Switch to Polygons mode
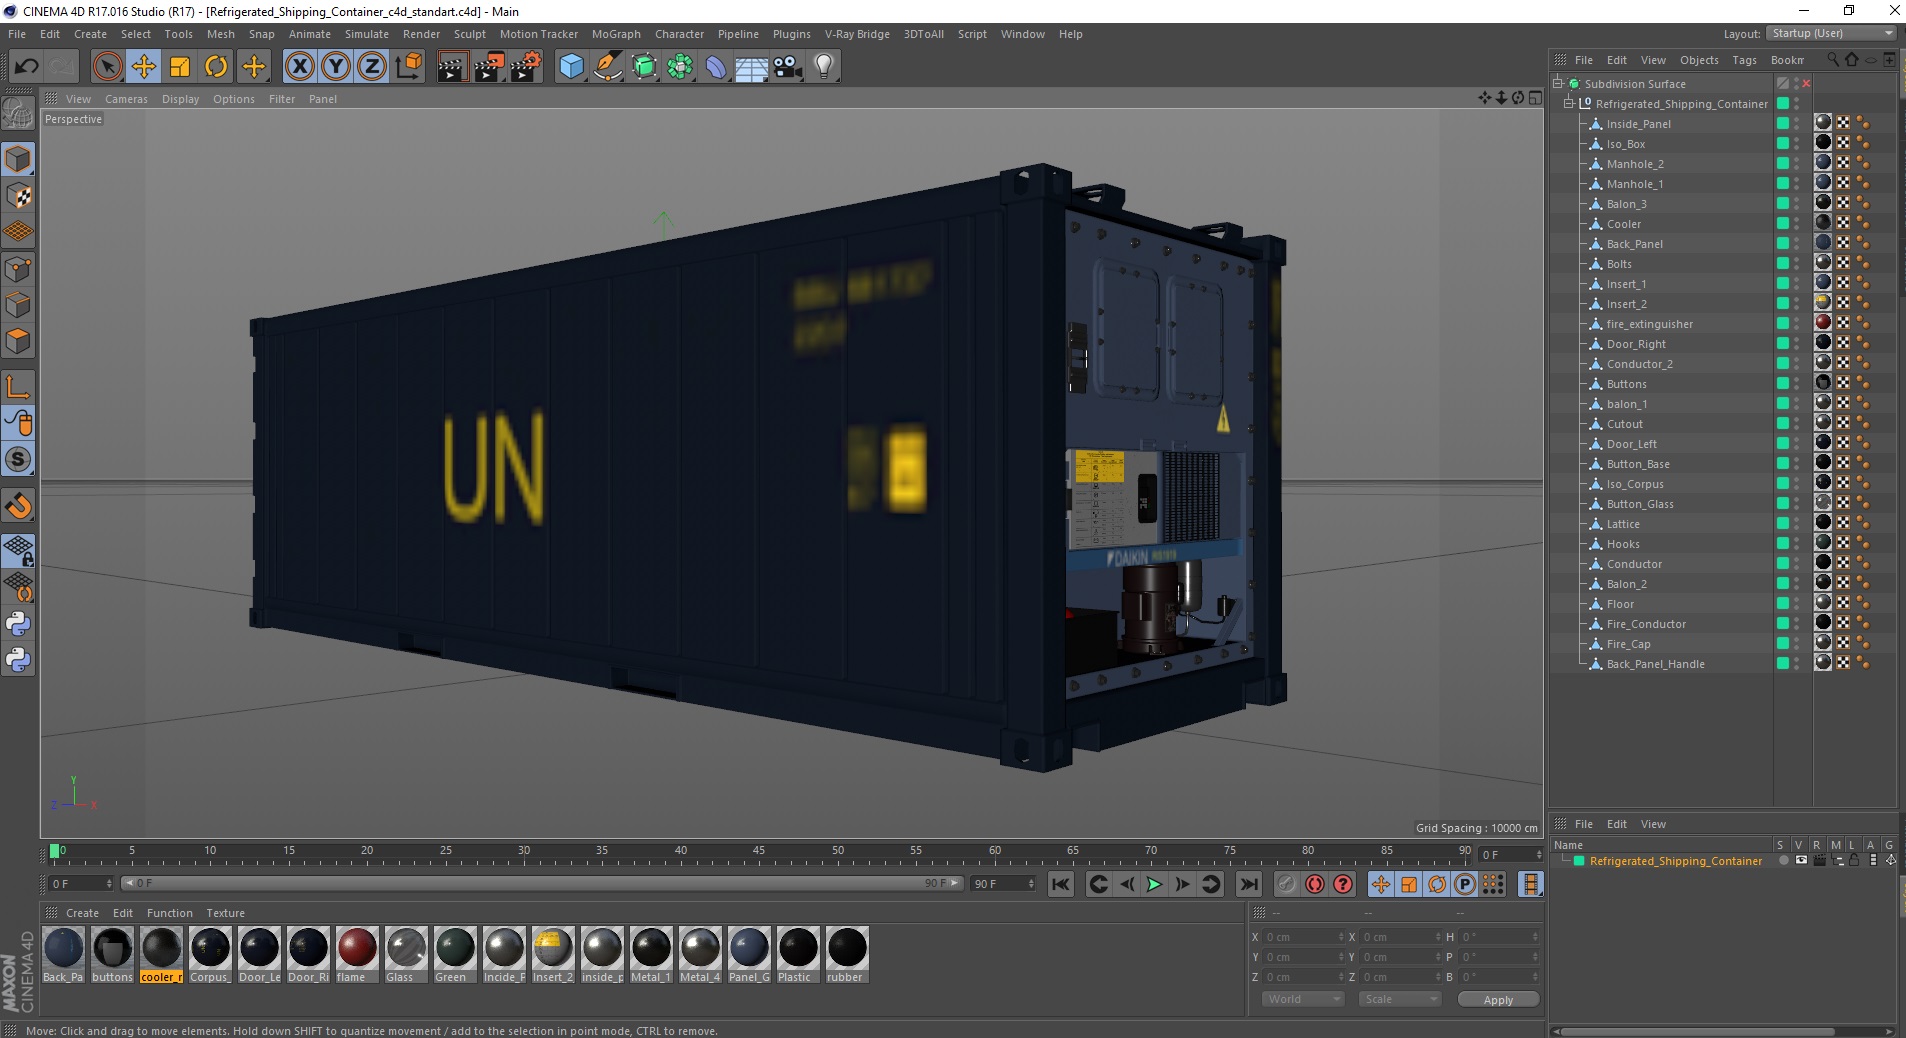This screenshot has width=1906, height=1038. (18, 341)
